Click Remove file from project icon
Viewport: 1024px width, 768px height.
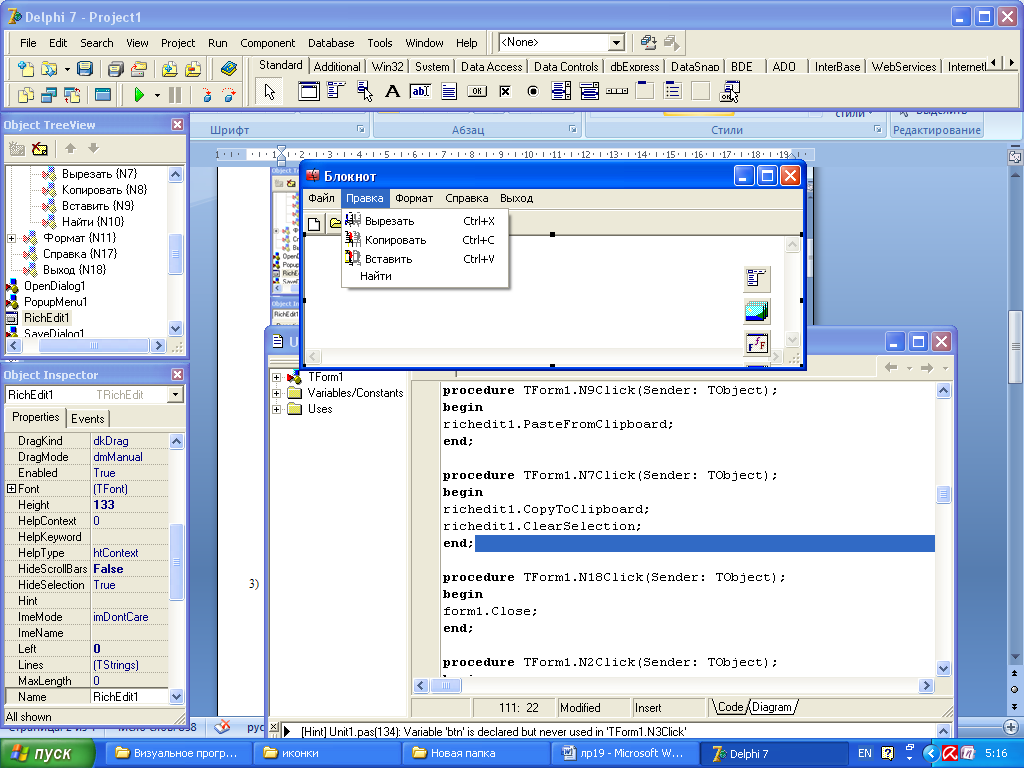(193, 68)
